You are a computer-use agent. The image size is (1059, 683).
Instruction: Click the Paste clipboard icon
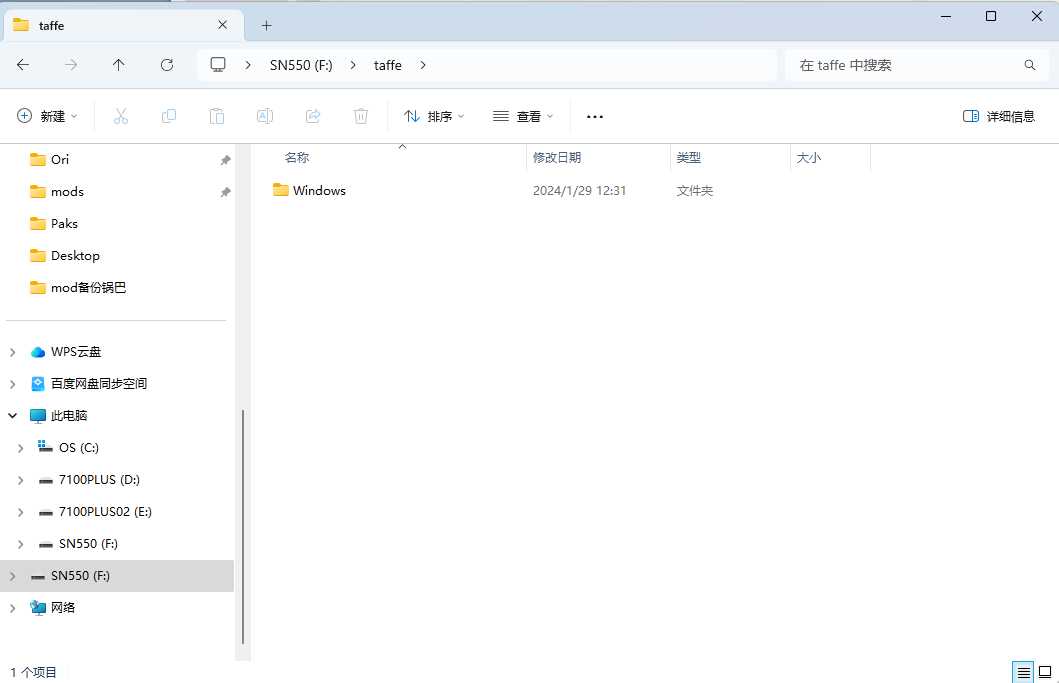click(217, 116)
